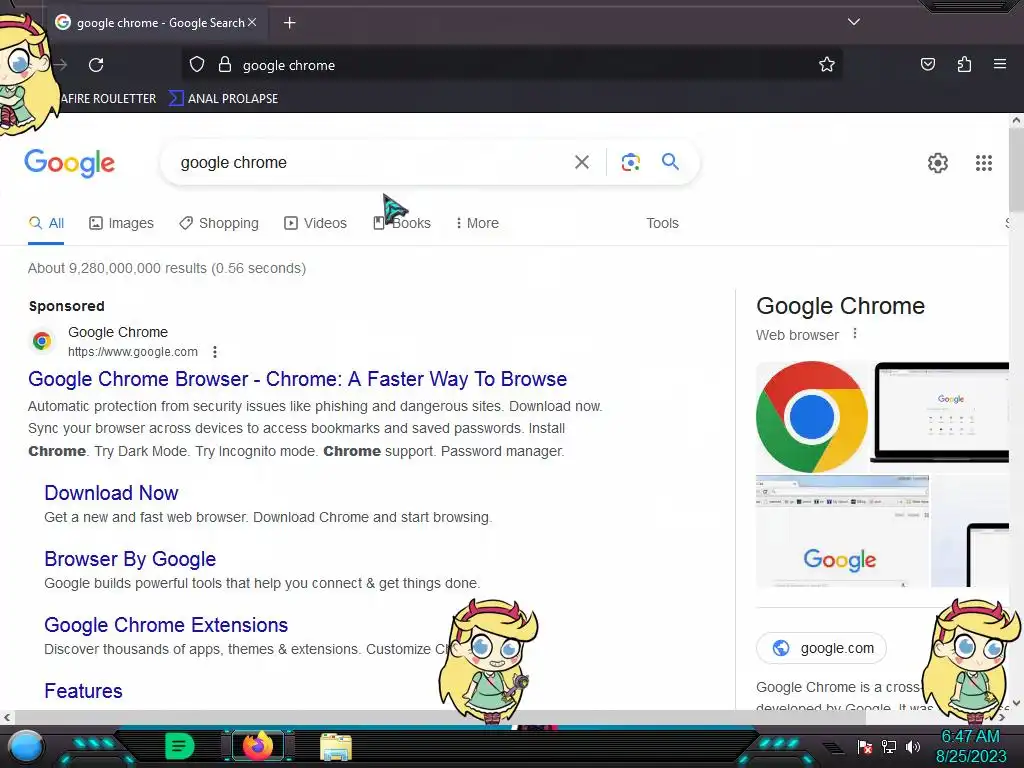This screenshot has height=768, width=1024.
Task: Open the Firefox hamburger menu
Action: pyautogui.click(x=999, y=64)
